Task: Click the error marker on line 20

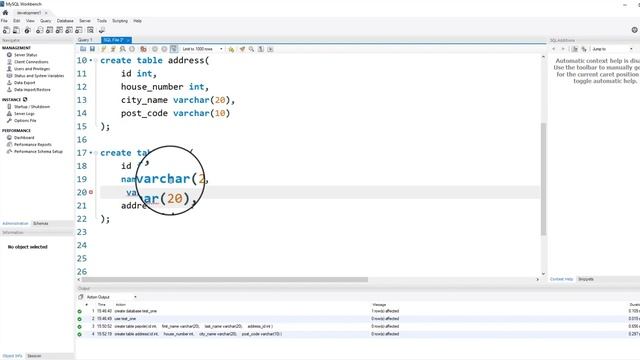Action: point(91,192)
